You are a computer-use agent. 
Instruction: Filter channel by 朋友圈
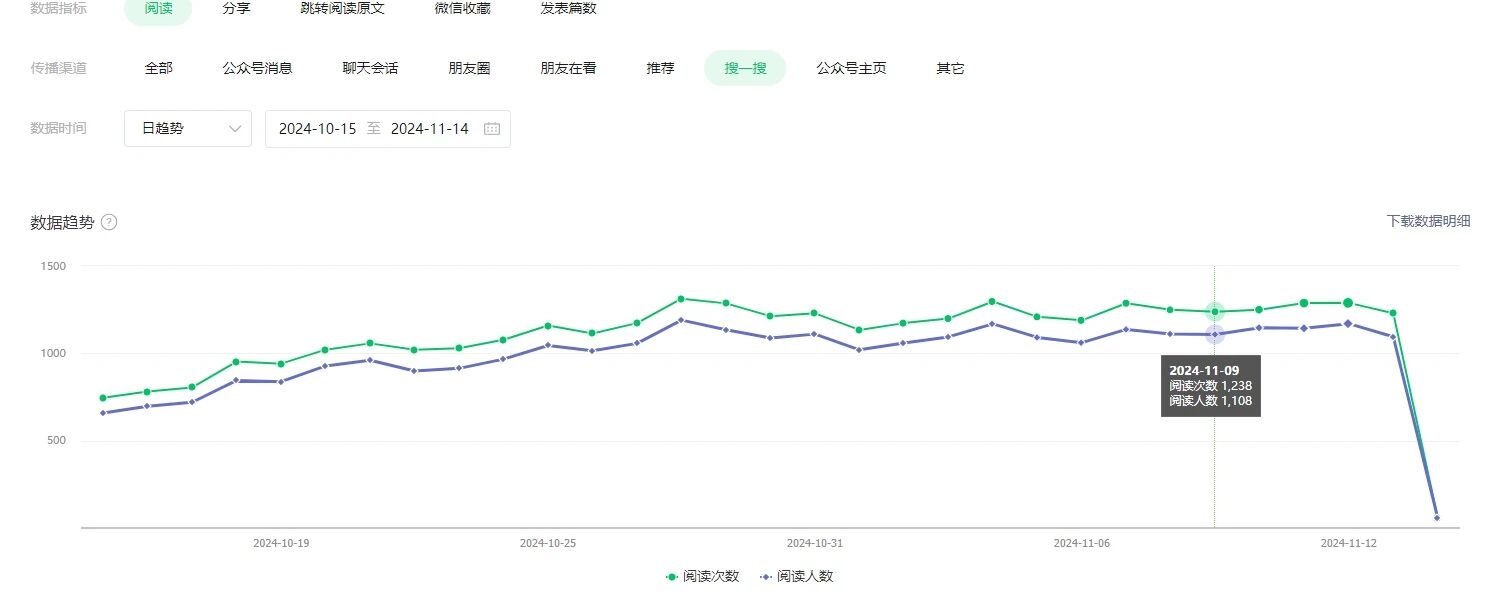pos(469,68)
